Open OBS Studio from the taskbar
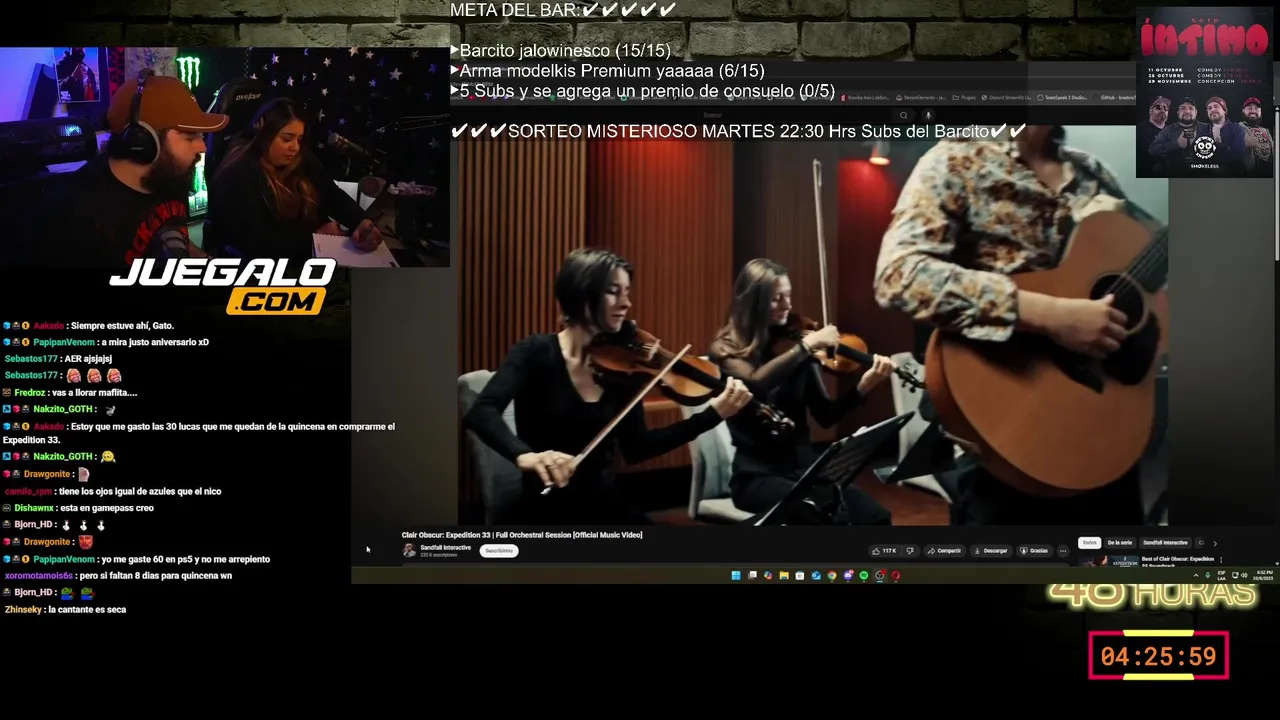Viewport: 1280px width, 720px height. pos(880,575)
